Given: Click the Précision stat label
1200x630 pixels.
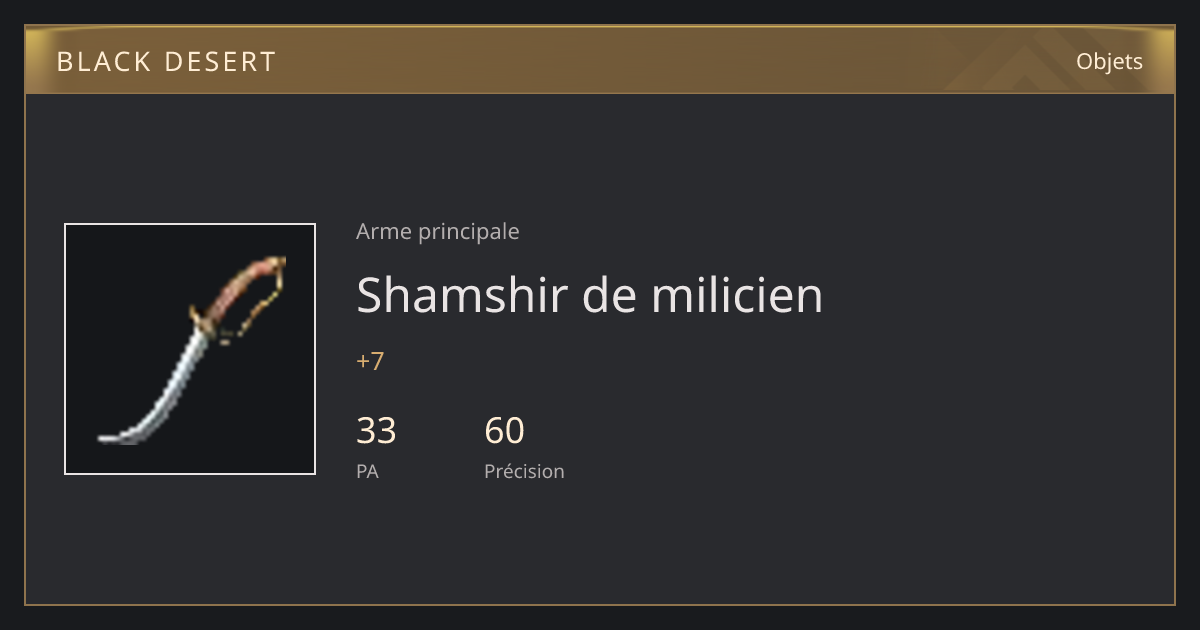Looking at the screenshot, I should 524,471.
